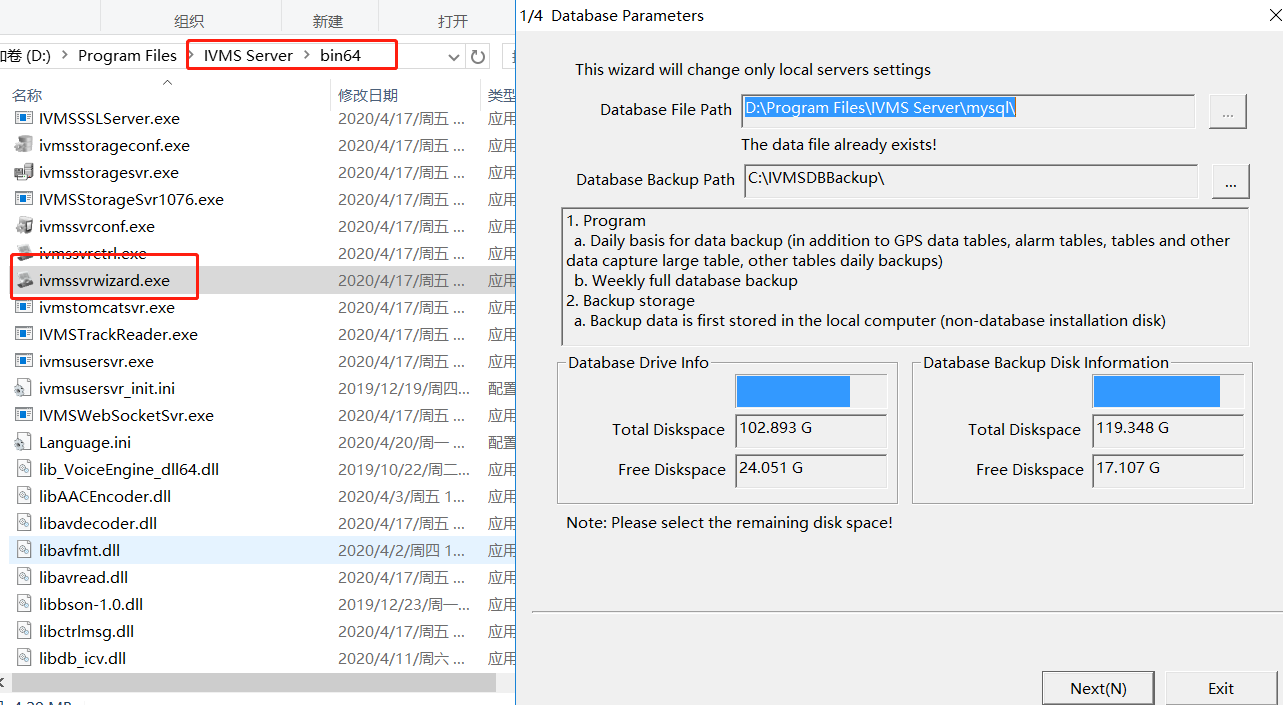Viewport: 1283px width, 705px height.
Task: Open the 组织 ribbon group
Action: point(189,21)
